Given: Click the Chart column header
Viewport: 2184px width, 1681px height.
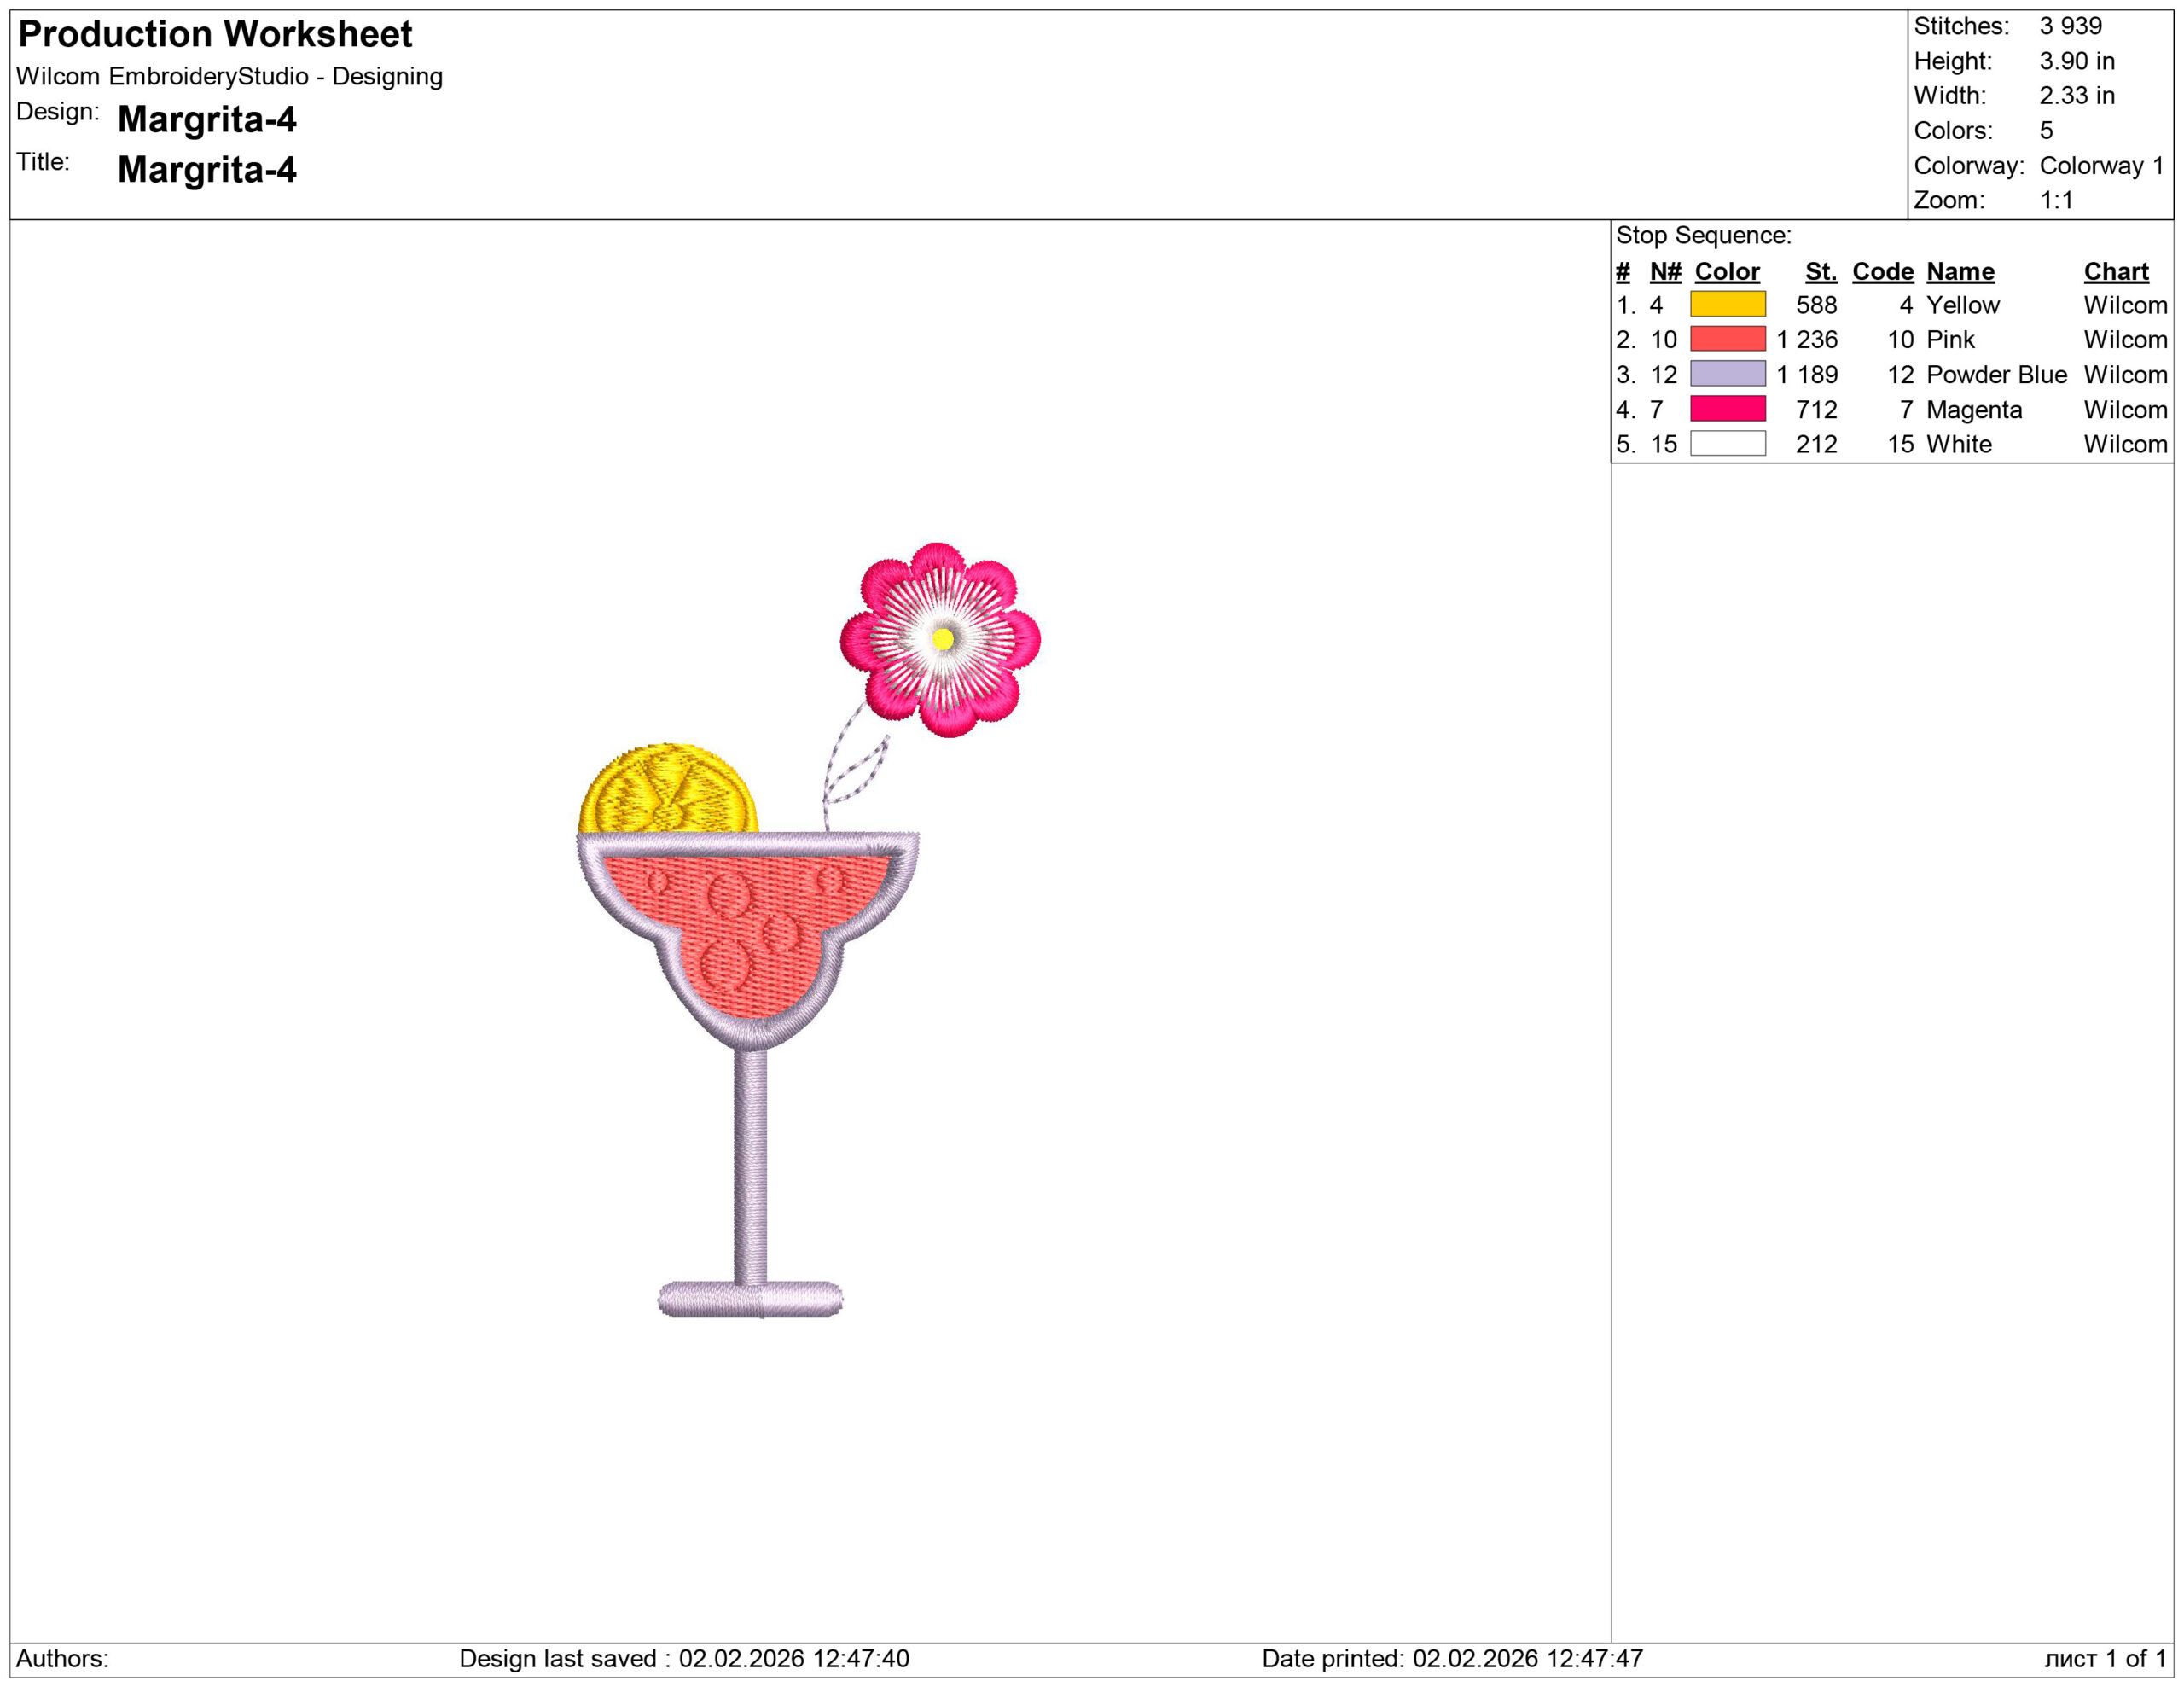Looking at the screenshot, I should (x=2115, y=271).
